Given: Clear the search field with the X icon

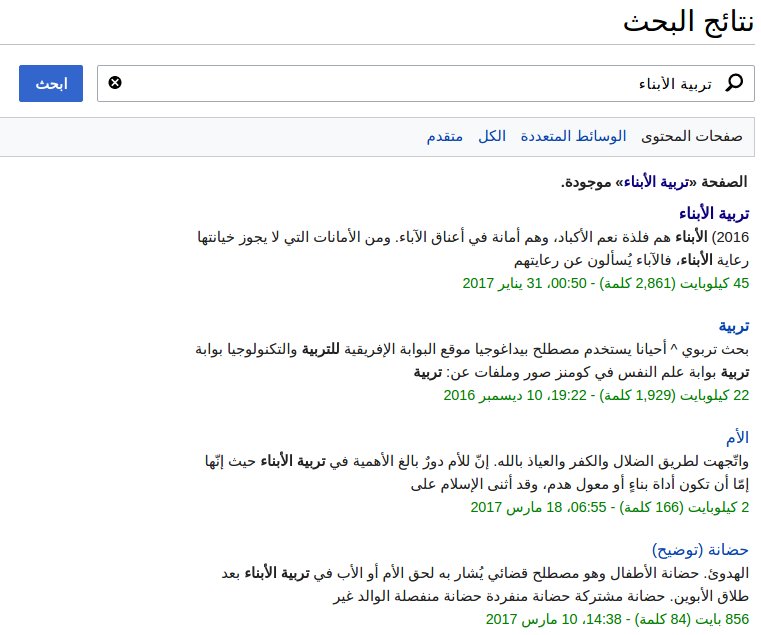Looking at the screenshot, I should (115, 83).
